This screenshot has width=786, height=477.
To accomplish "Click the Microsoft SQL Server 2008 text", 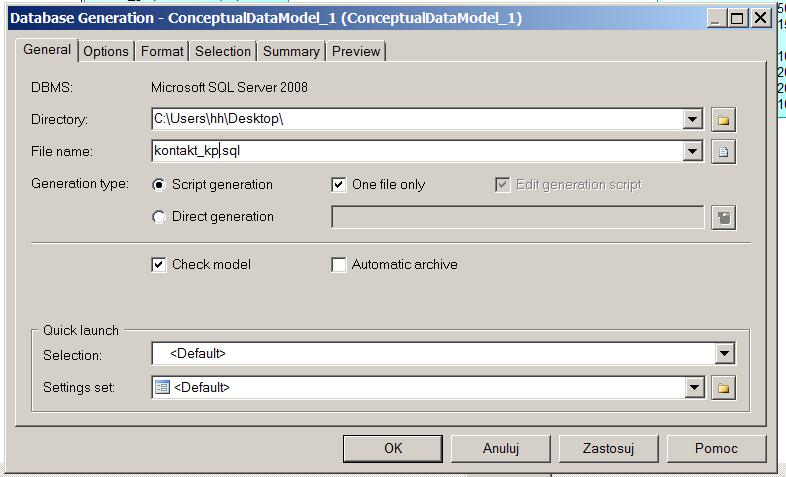I will (230, 88).
